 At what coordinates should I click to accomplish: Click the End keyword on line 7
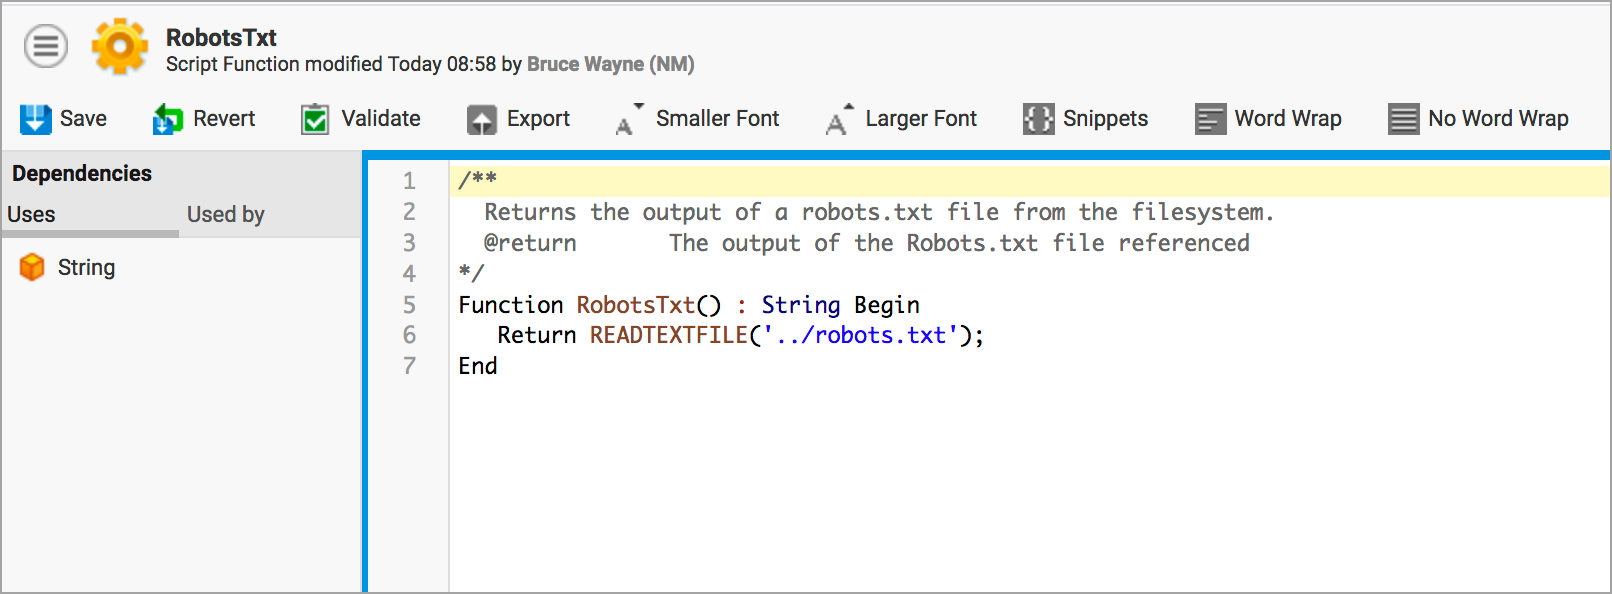coord(478,366)
